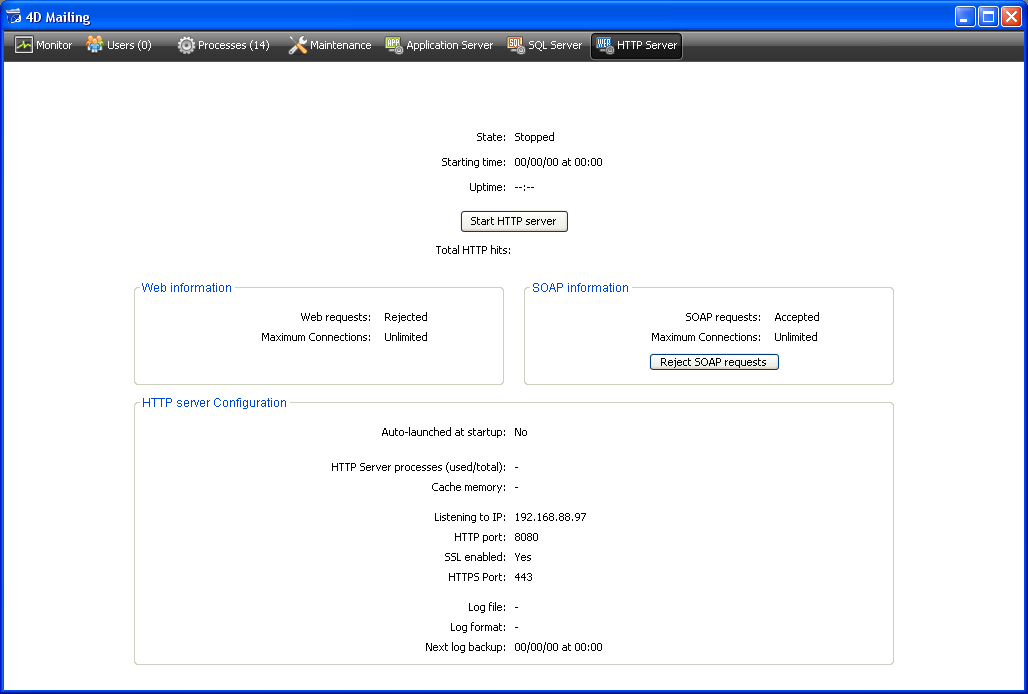This screenshot has width=1028, height=694.
Task: Click the 'SOAP requests:' label
Action: tap(723, 317)
